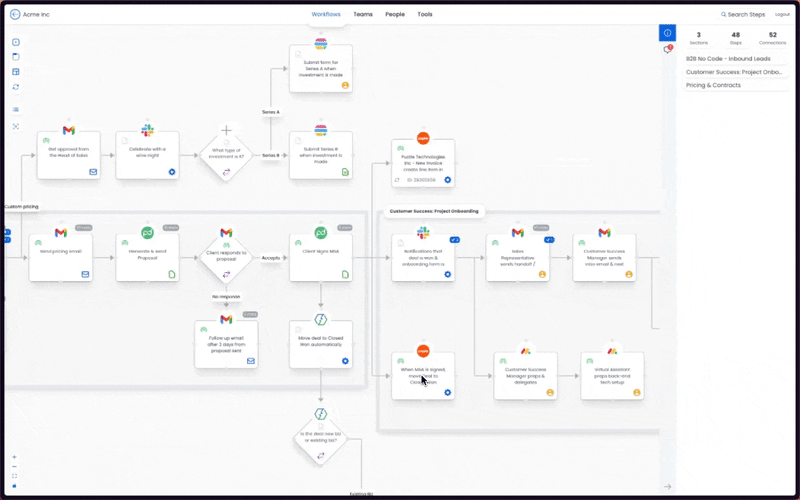The image size is (800, 500).
Task: Open 'Follow up email after 3 days' step
Action: tap(226, 344)
